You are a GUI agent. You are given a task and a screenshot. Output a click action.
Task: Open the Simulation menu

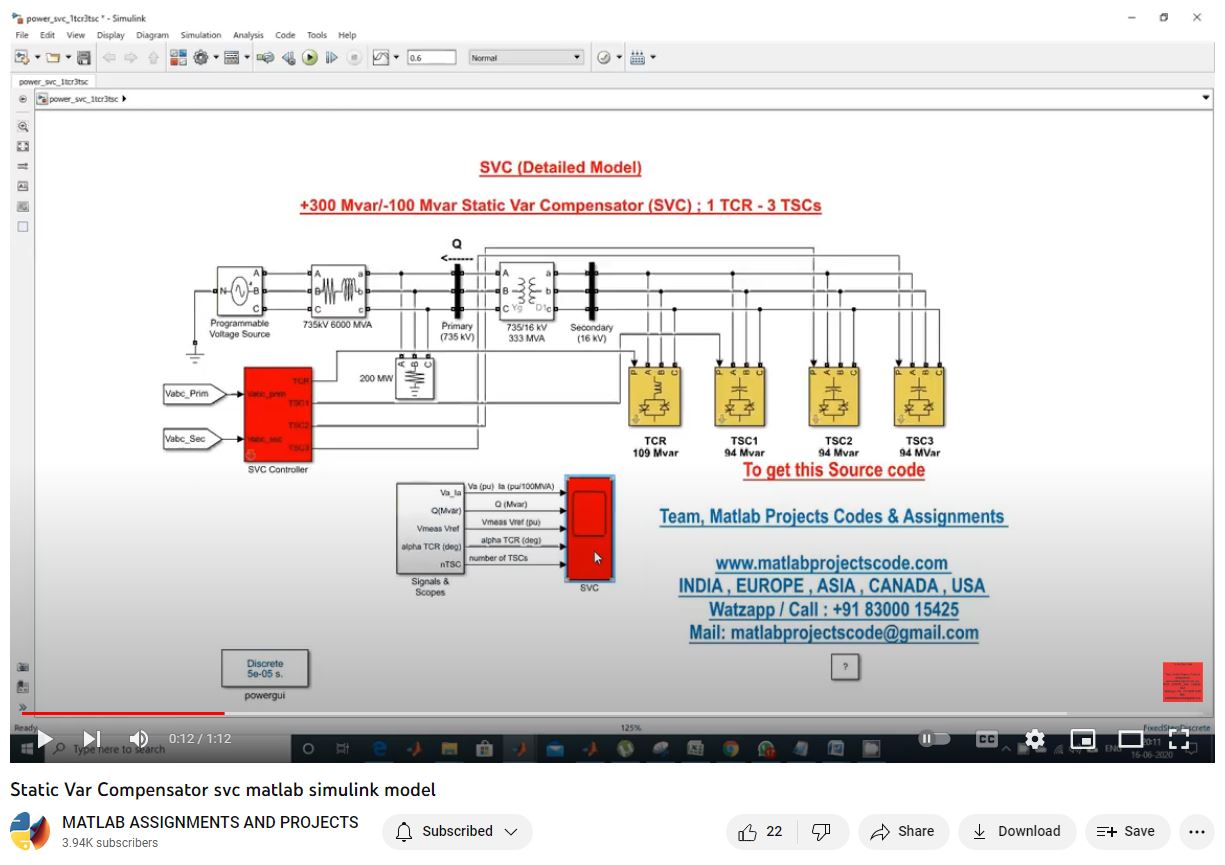coord(200,35)
